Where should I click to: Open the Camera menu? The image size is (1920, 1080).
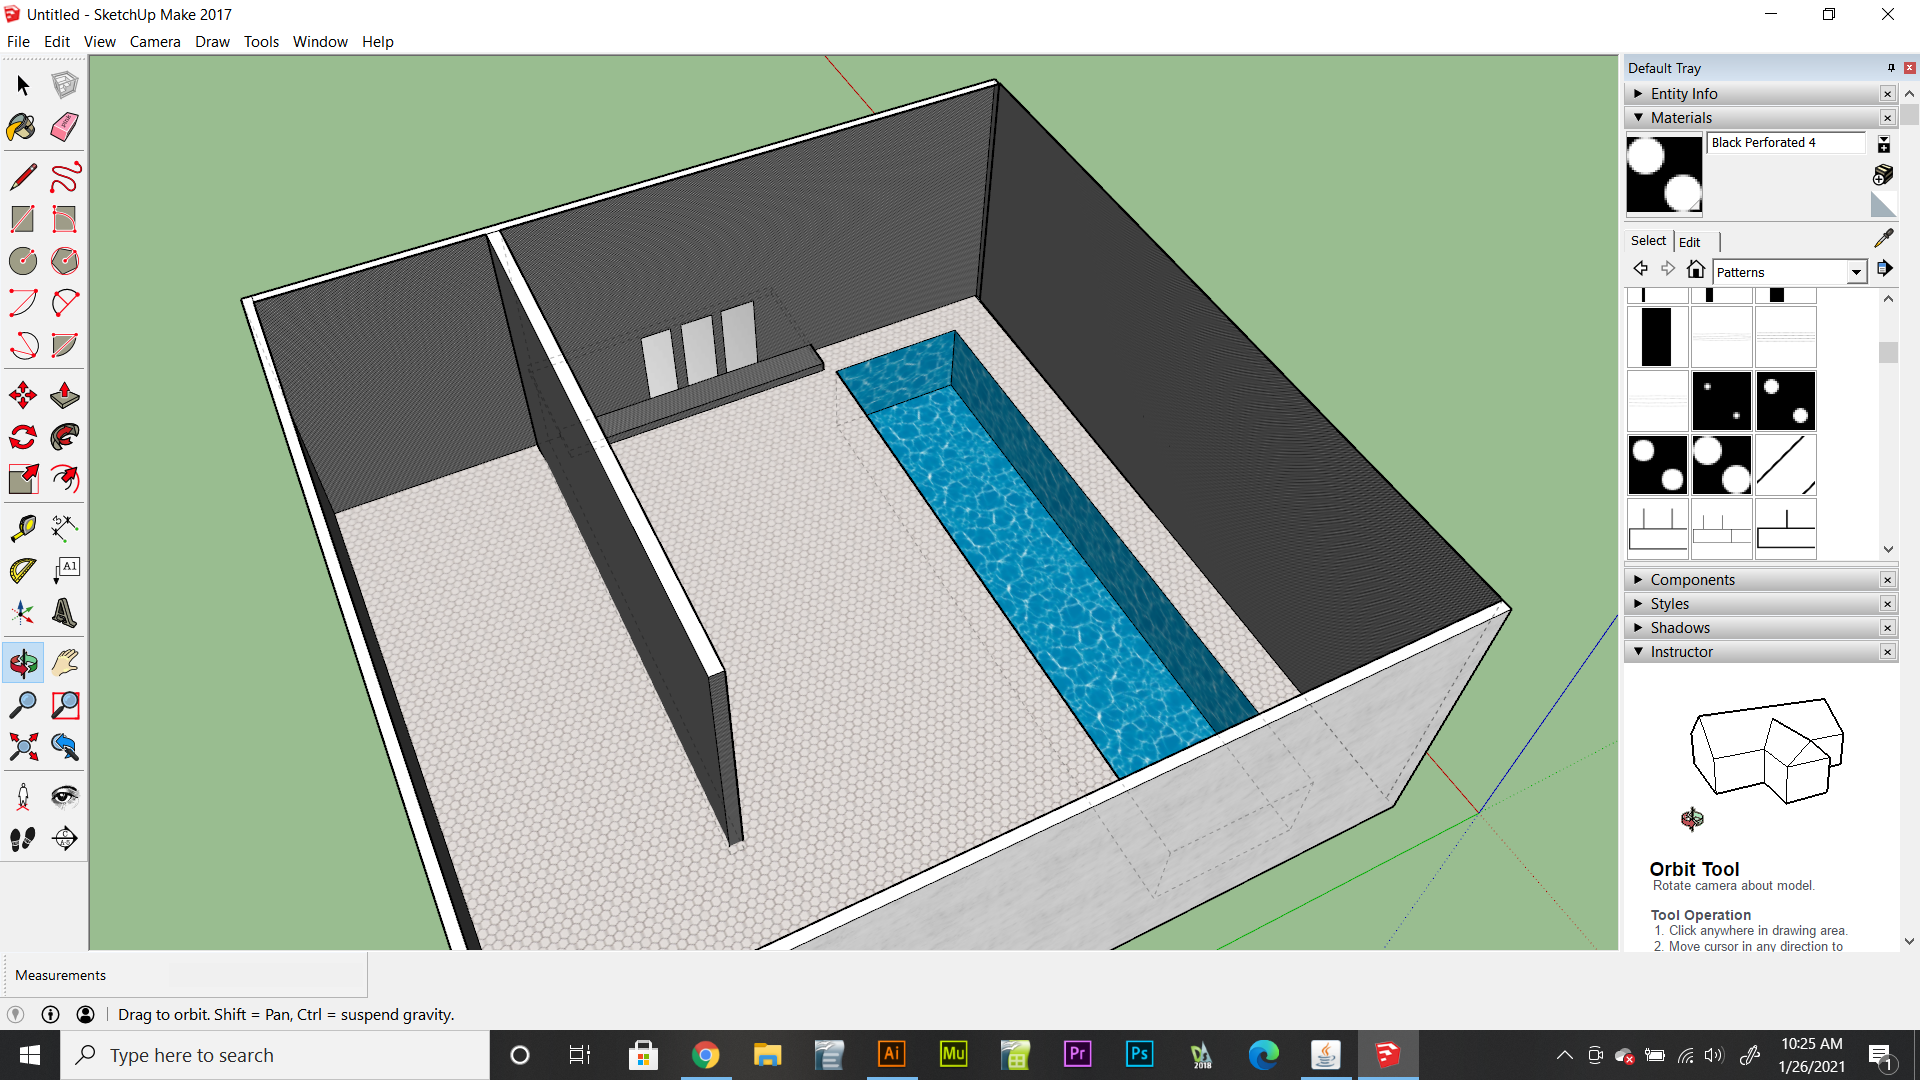tap(155, 41)
